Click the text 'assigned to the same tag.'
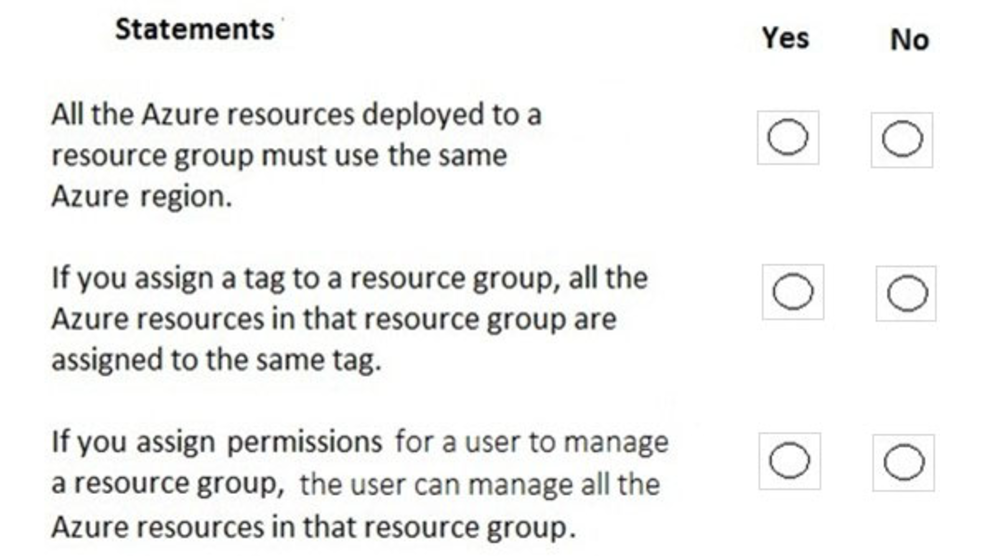Viewport: 1005px width, 557px height. [x=217, y=360]
